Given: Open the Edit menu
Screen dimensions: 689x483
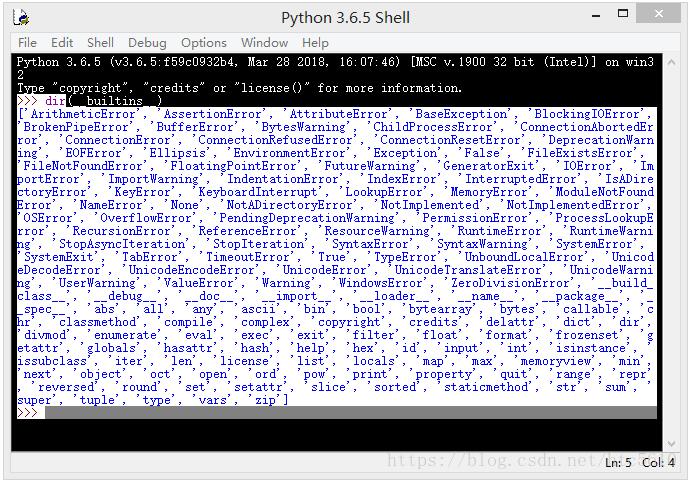Looking at the screenshot, I should click(62, 43).
